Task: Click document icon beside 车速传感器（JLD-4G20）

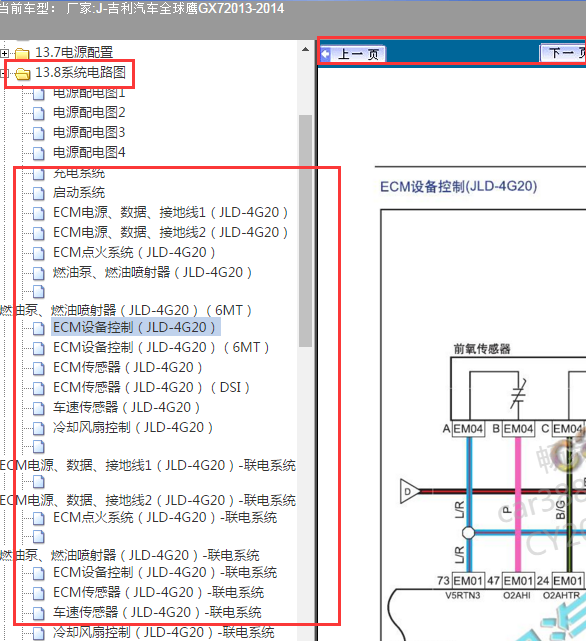Action: click(x=38, y=408)
